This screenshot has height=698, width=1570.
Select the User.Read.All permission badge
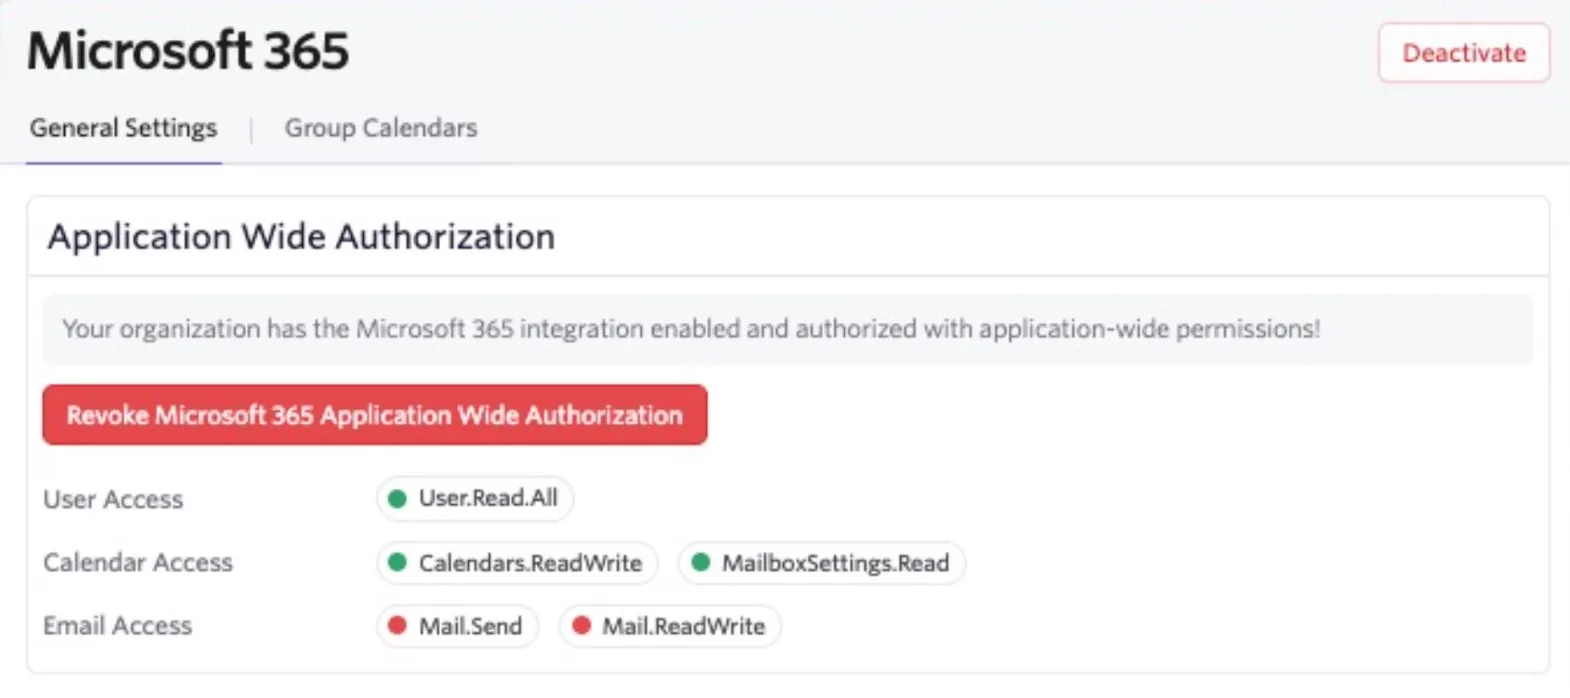[x=475, y=498]
